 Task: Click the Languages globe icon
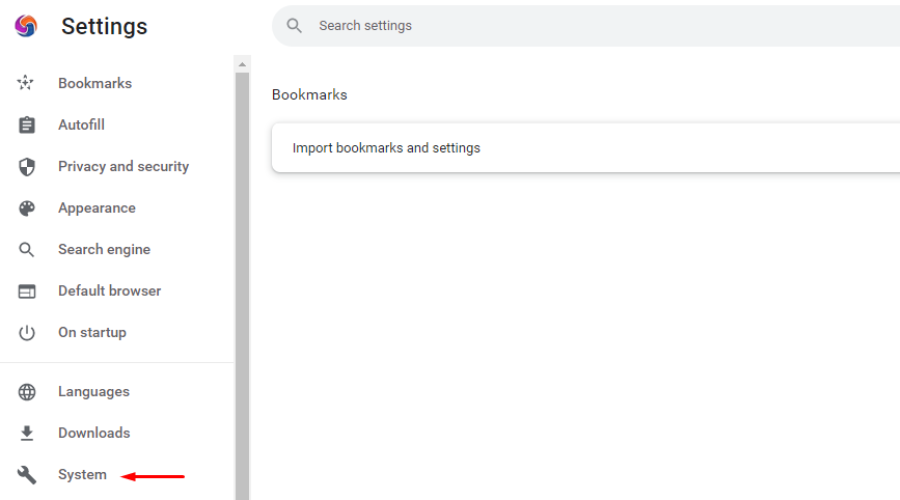[x=27, y=392]
